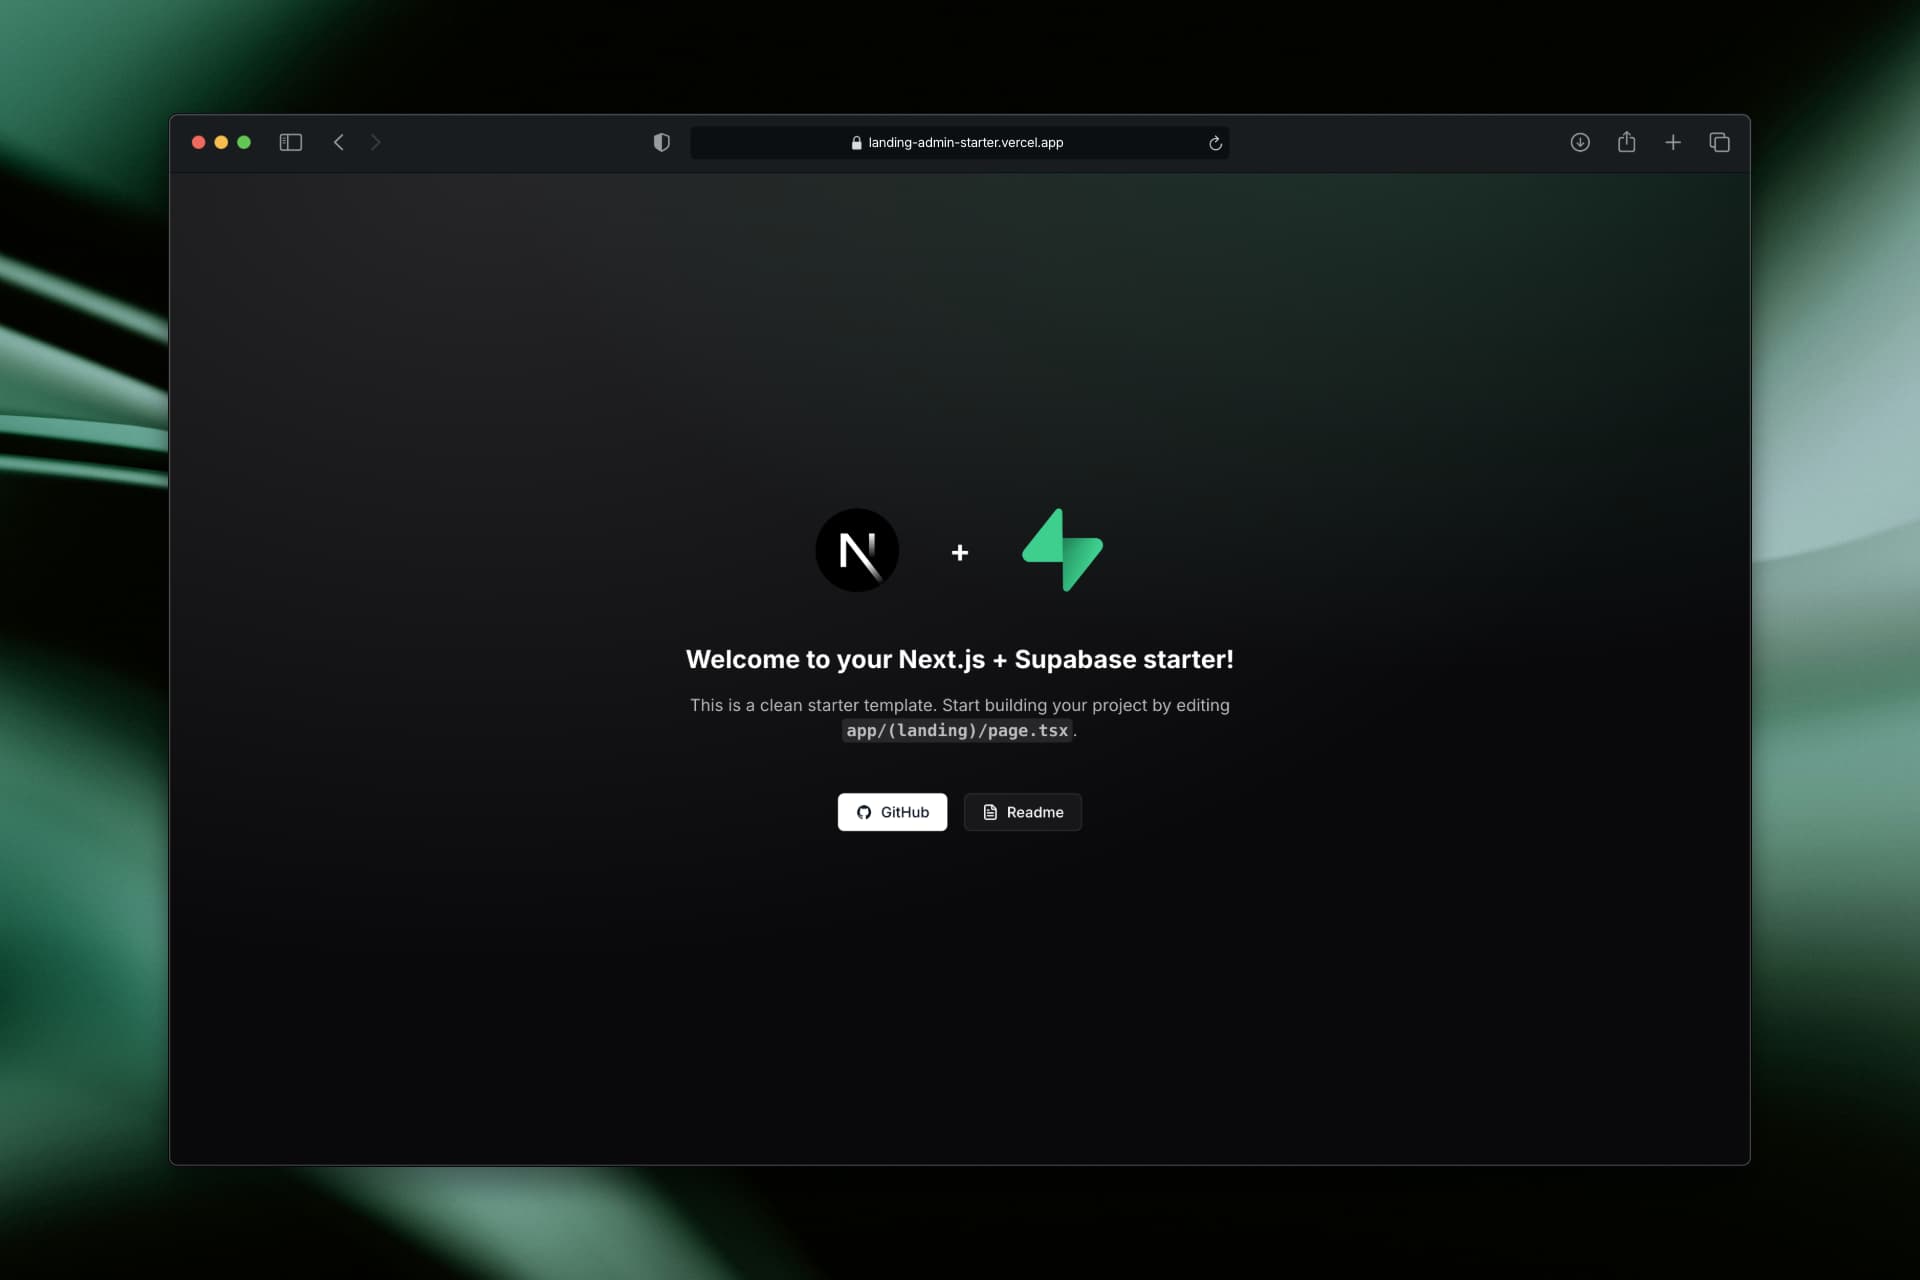Image resolution: width=1920 pixels, height=1280 pixels.
Task: Open the privacy report shield icon
Action: coord(661,143)
